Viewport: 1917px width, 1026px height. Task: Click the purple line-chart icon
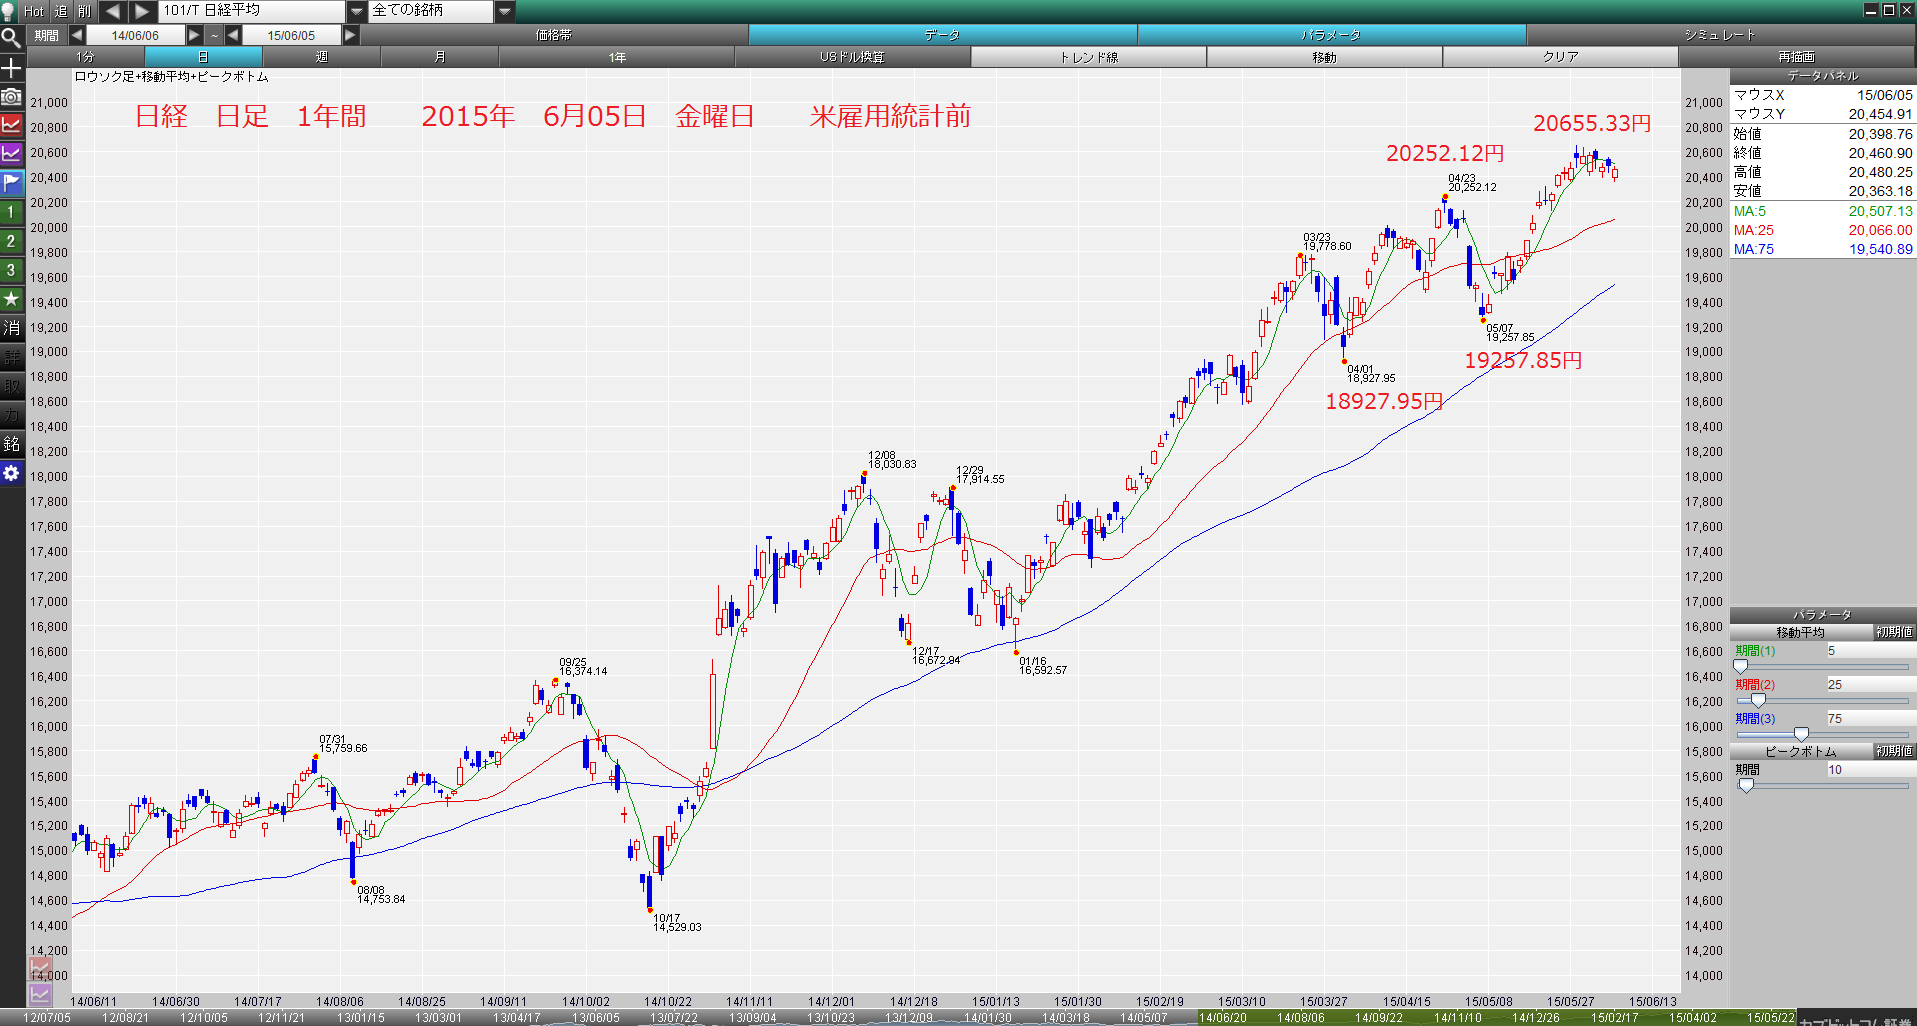(11, 154)
